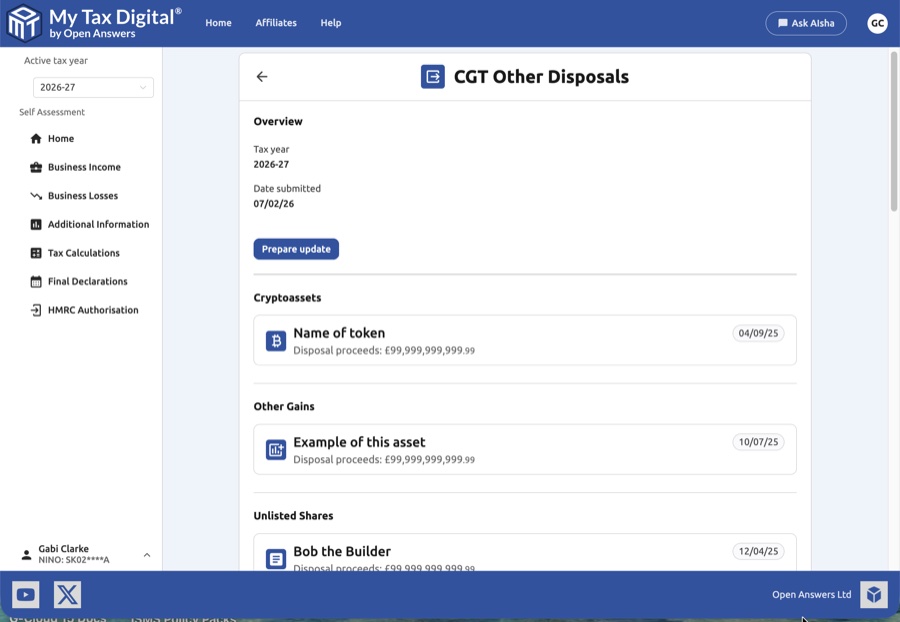This screenshot has height=622, width=900.
Task: Click the Bitcoin icon beside Name of token
Action: (x=274, y=340)
